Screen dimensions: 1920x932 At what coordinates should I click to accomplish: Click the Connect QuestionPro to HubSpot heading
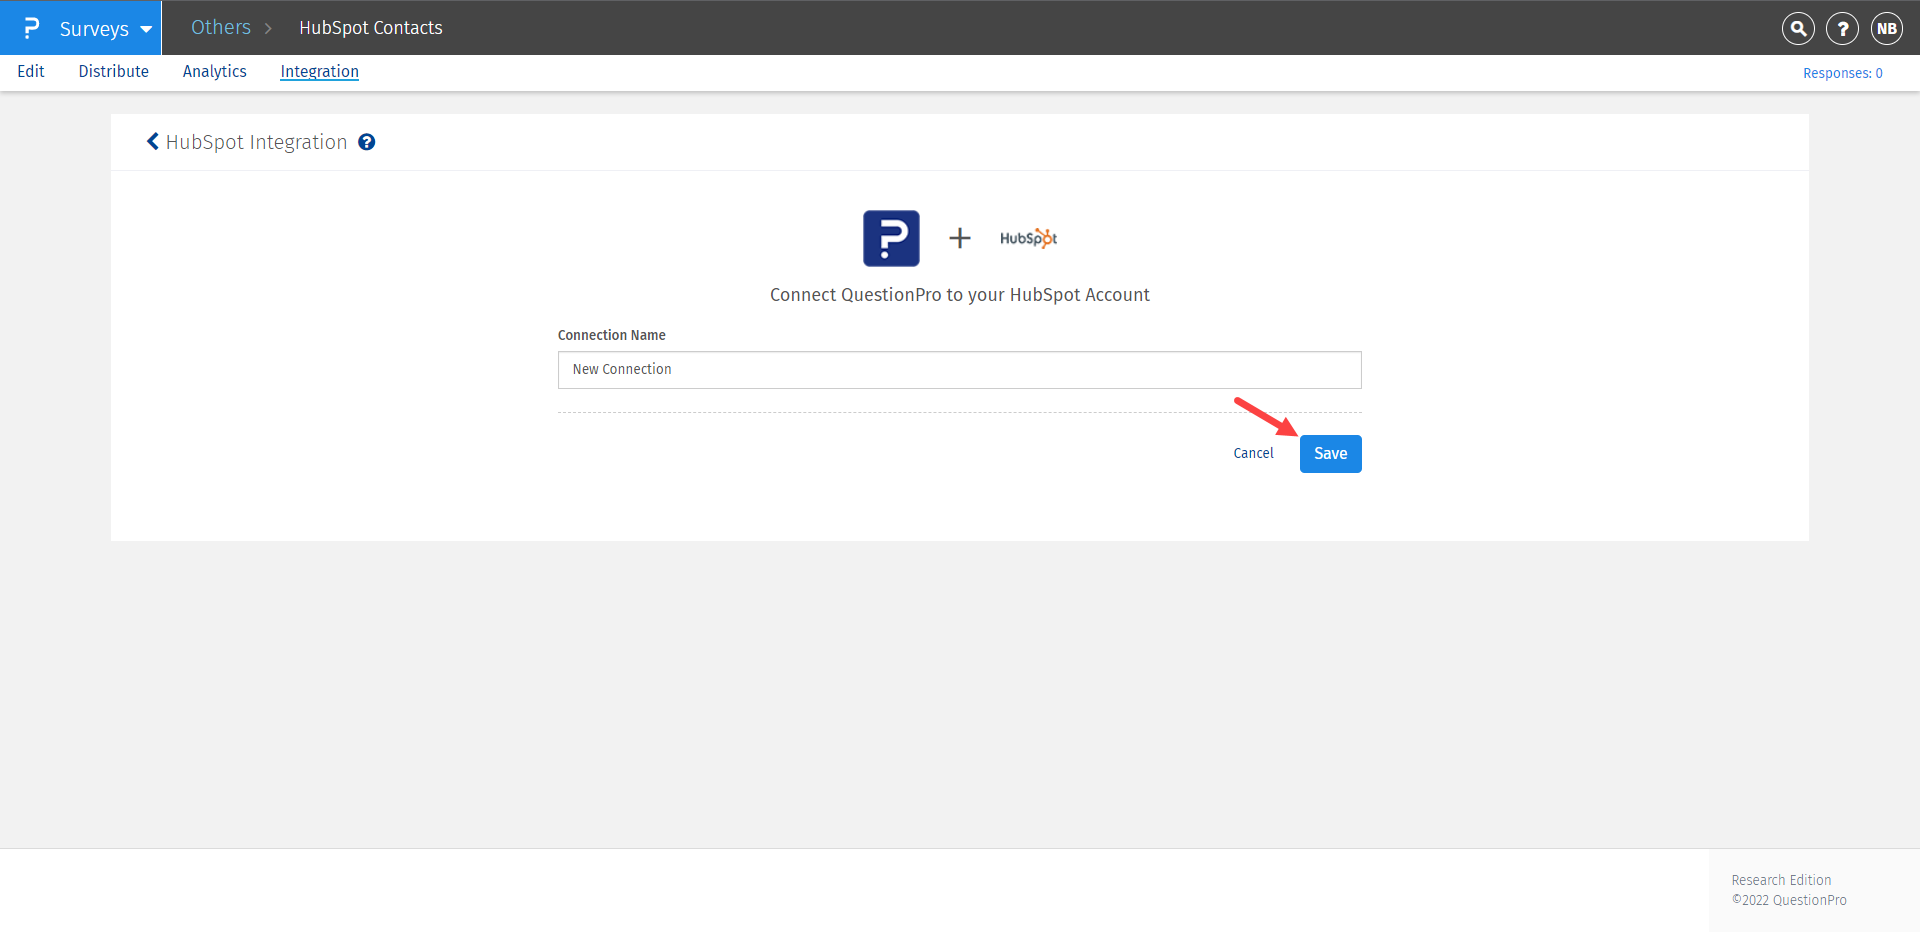click(960, 295)
